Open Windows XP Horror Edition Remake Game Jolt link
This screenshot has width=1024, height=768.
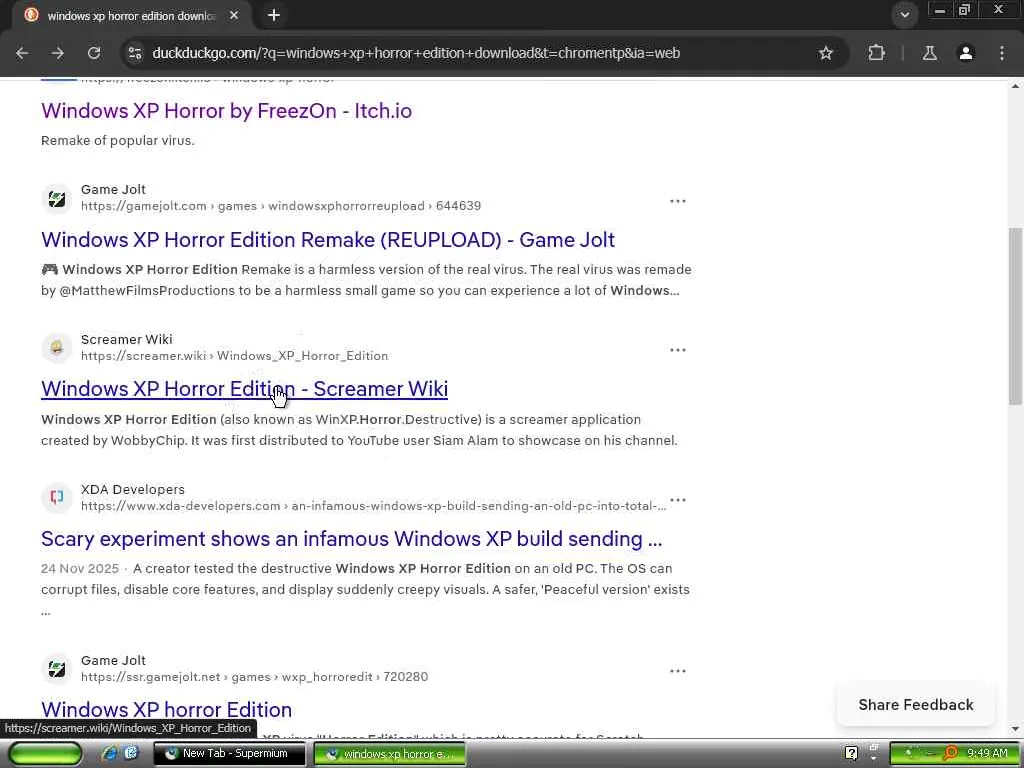[328, 240]
